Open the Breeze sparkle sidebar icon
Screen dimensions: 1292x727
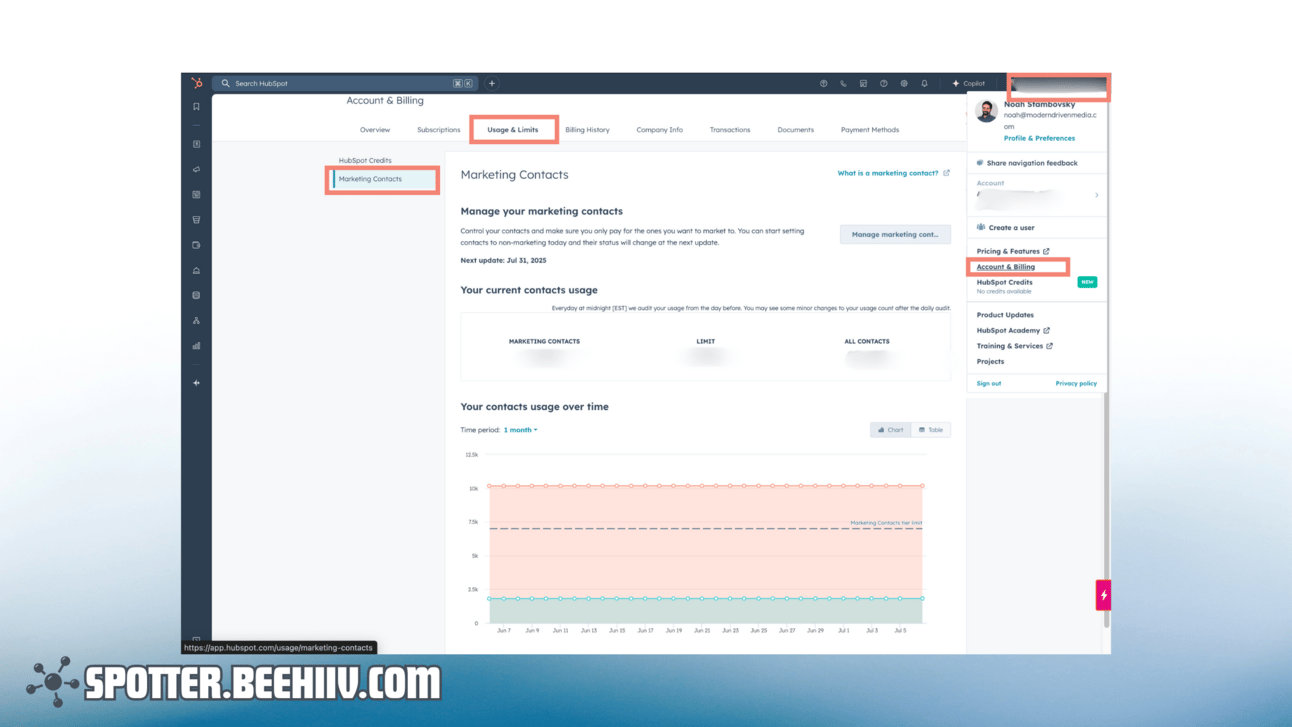pyautogui.click(x=196, y=383)
